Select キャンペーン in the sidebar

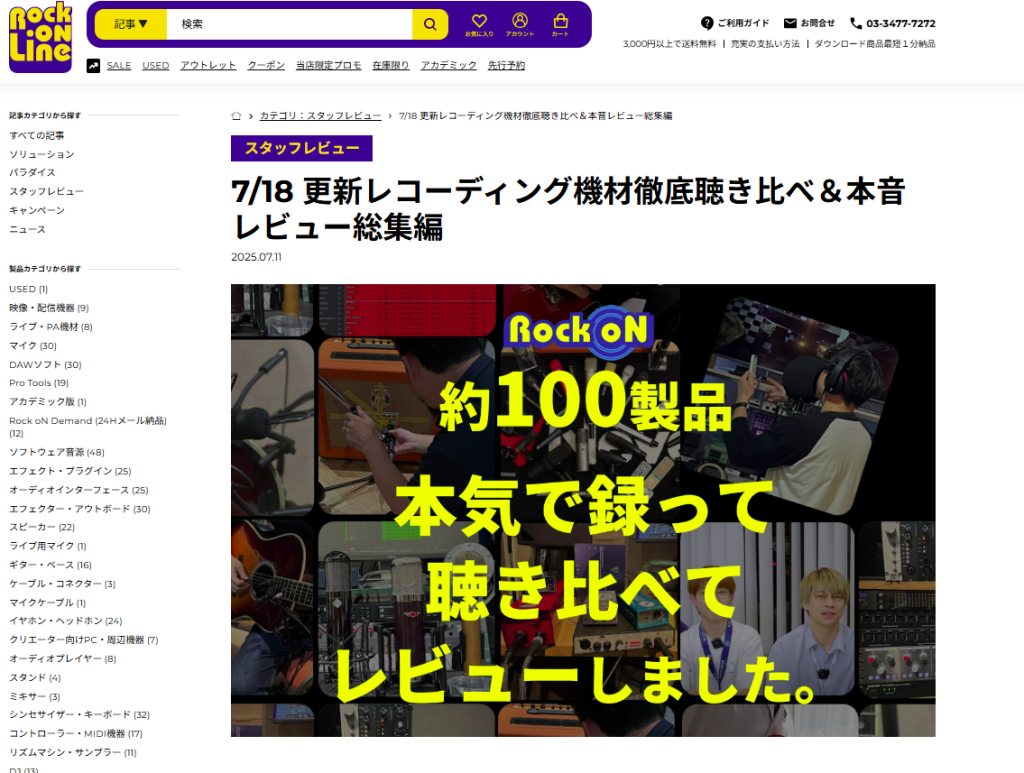pos(37,210)
